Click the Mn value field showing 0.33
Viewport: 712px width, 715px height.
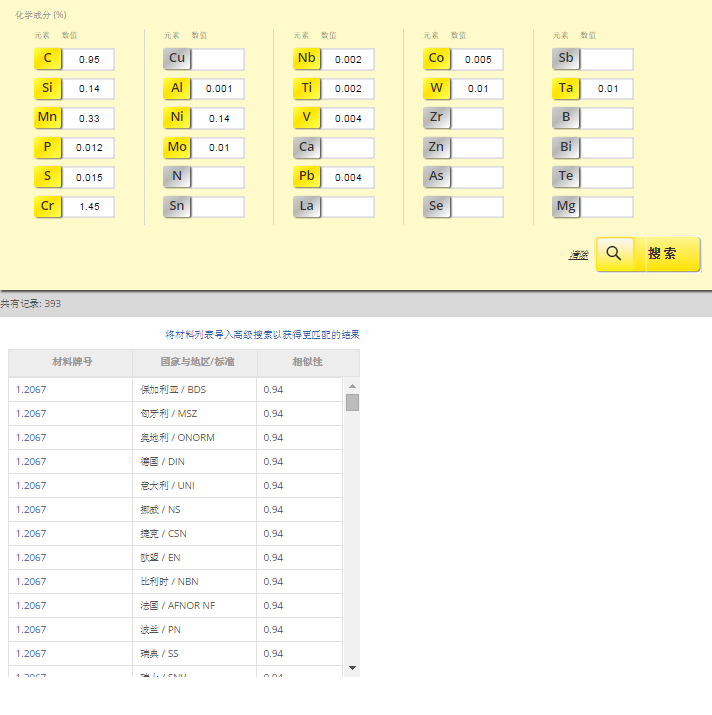tap(89, 119)
